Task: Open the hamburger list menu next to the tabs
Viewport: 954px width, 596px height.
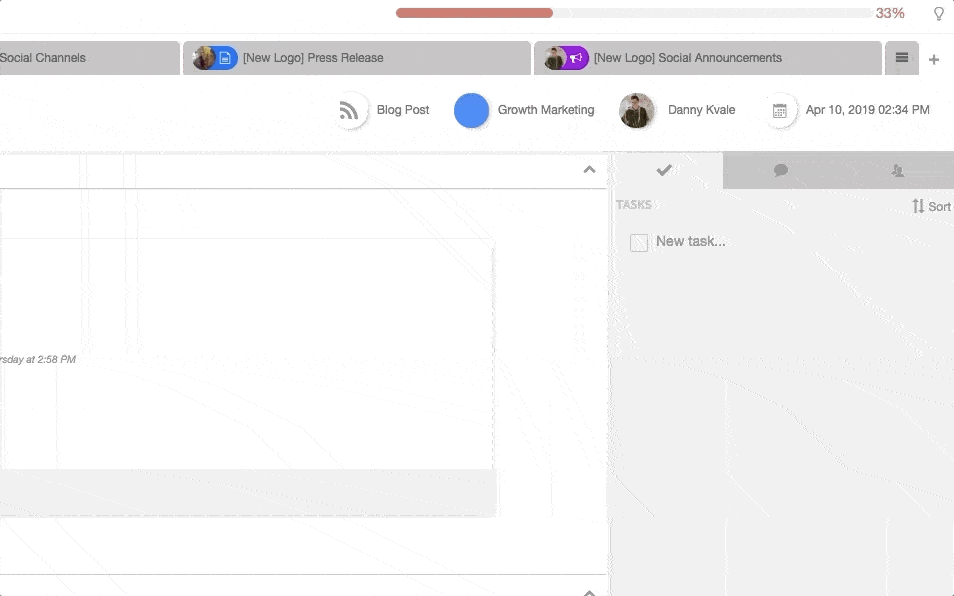Action: (902, 58)
